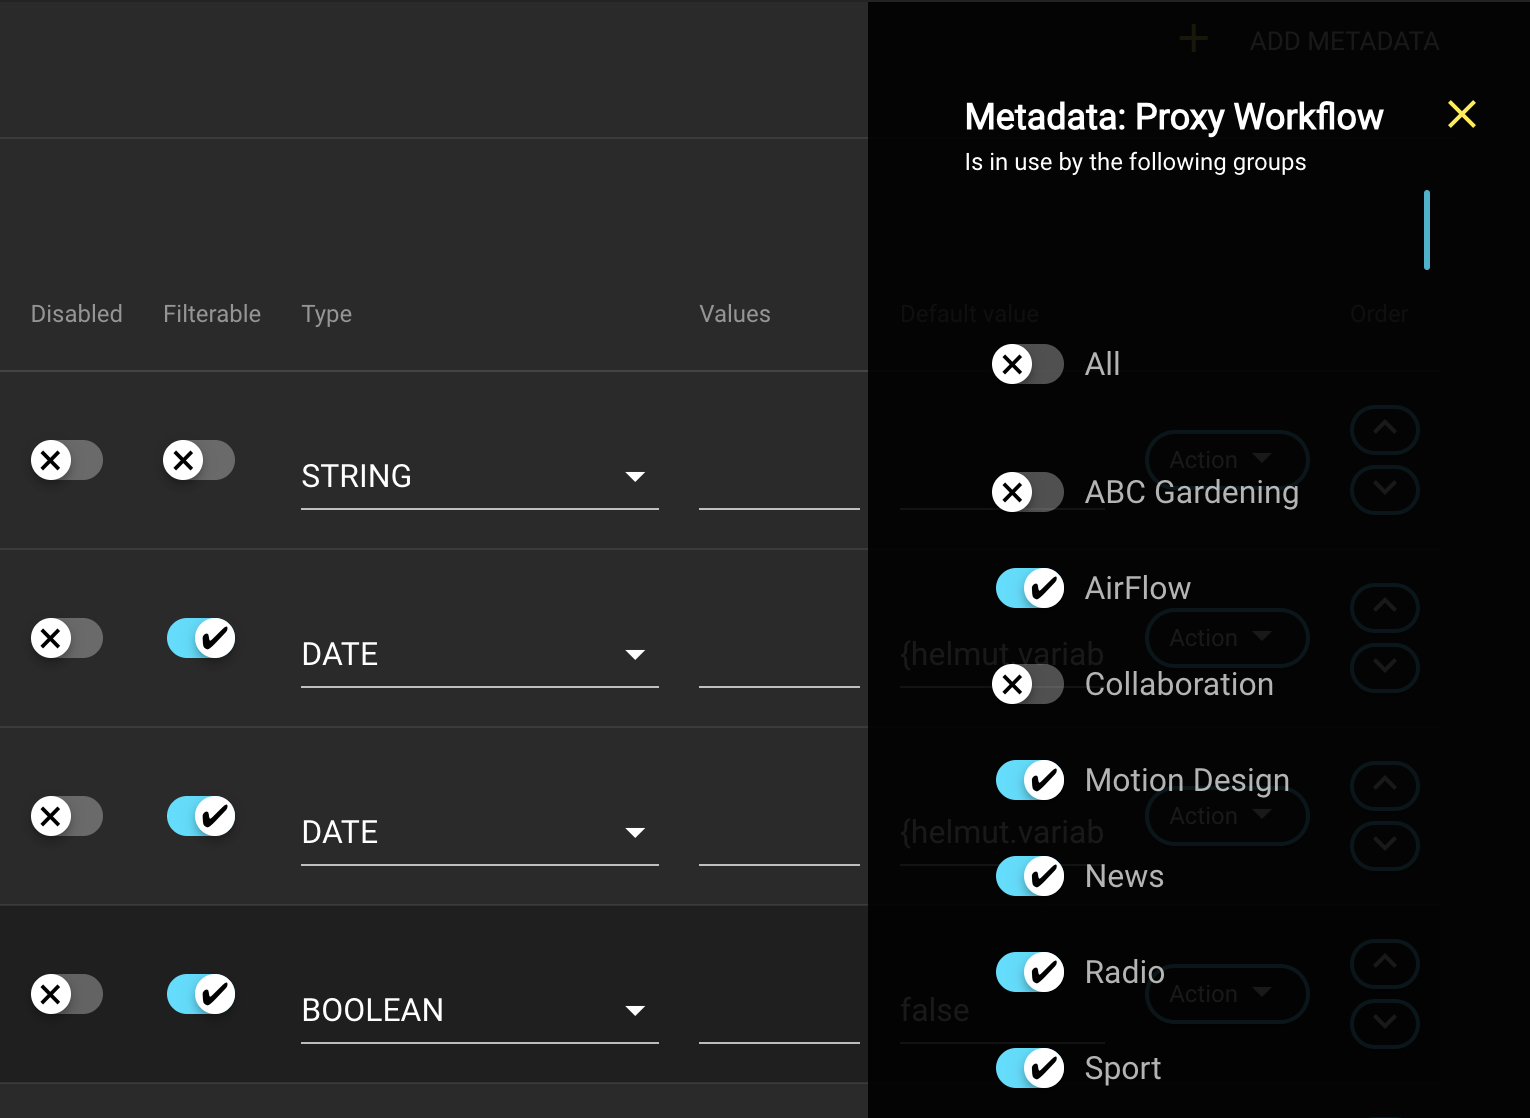This screenshot has height=1118, width=1530.
Task: Open the Action dropdown in the STRING row
Action: pos(1225,459)
